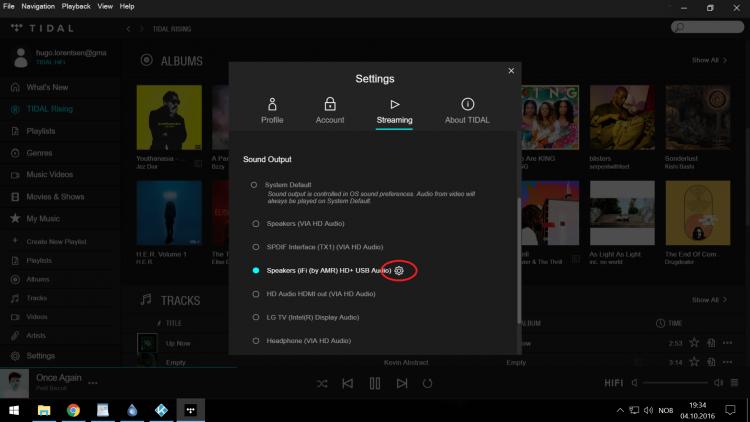Viewport: 750px width, 422px height.
Task: Open the About TIDAL tab
Action: pyautogui.click(x=467, y=111)
